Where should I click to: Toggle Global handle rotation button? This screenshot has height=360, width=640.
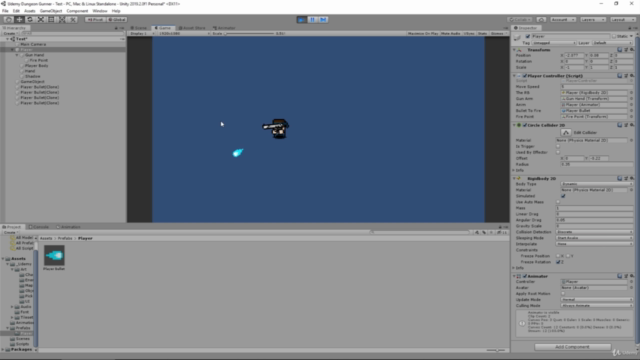point(117,19)
